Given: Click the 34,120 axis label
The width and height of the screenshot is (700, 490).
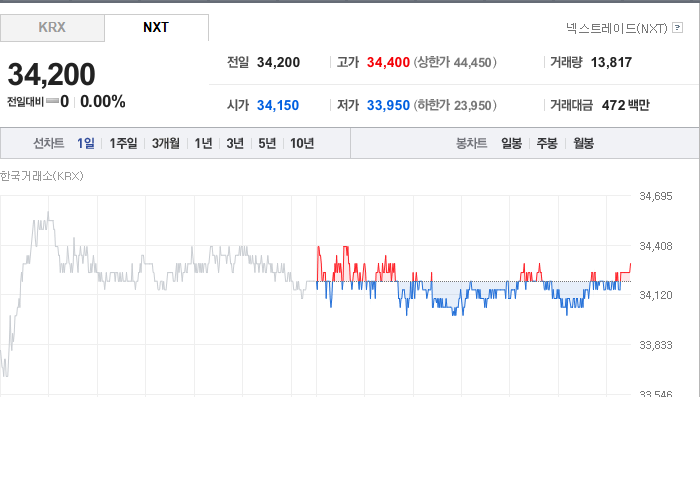Looking at the screenshot, I should pos(656,295).
